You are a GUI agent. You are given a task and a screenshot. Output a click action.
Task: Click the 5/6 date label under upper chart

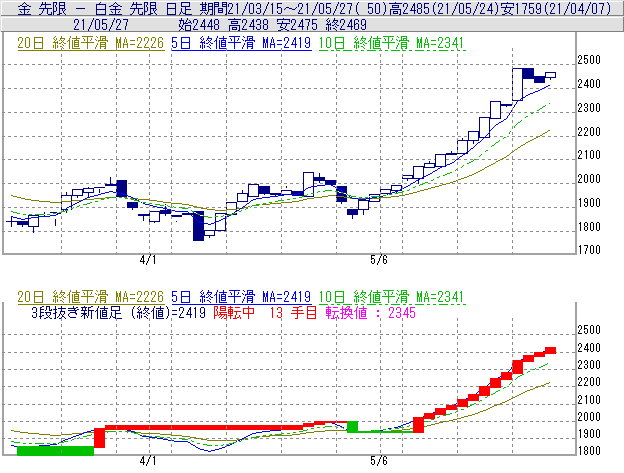click(379, 260)
